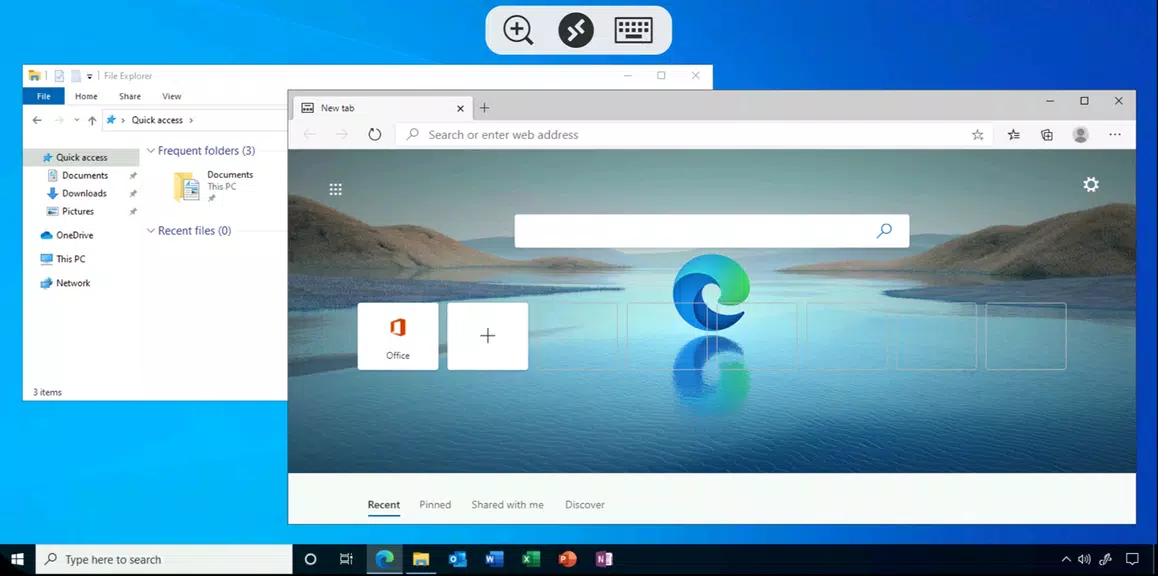Collapse the Recent files section
Screen dimensions: 1158x576
click(x=150, y=230)
